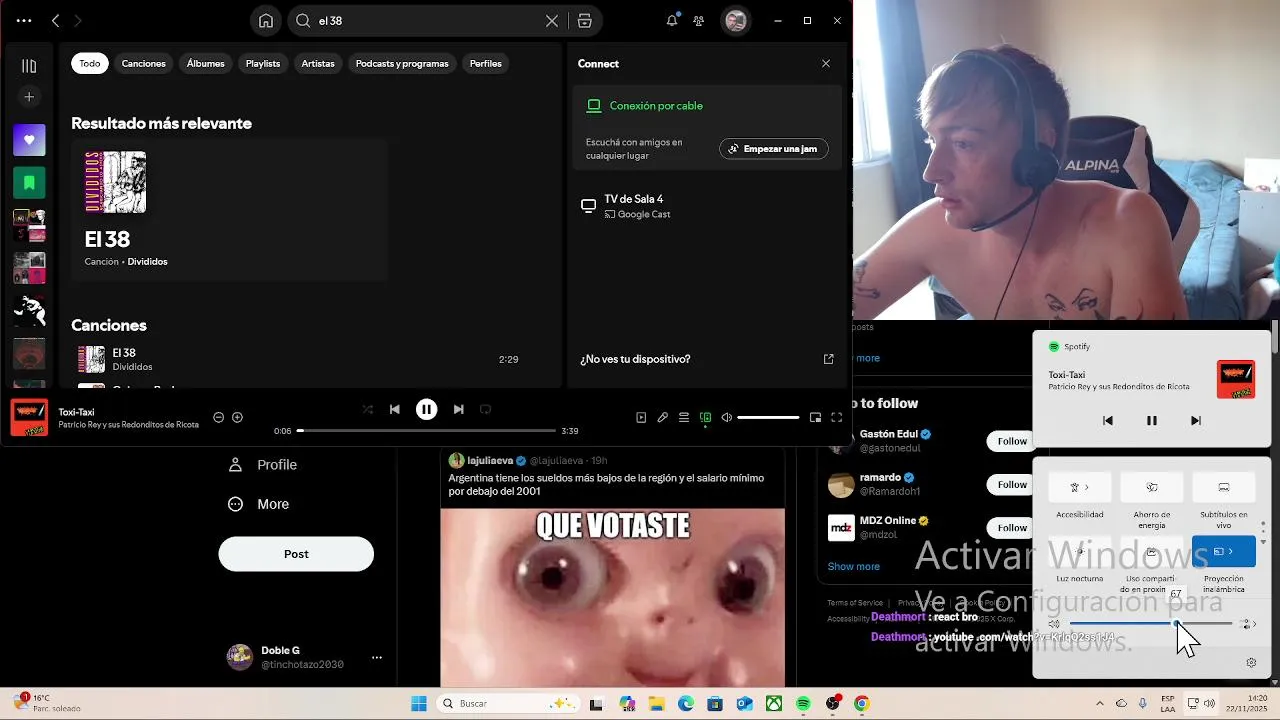Adjust Spotify volume slider
This screenshot has height=720, width=1280.
768,417
